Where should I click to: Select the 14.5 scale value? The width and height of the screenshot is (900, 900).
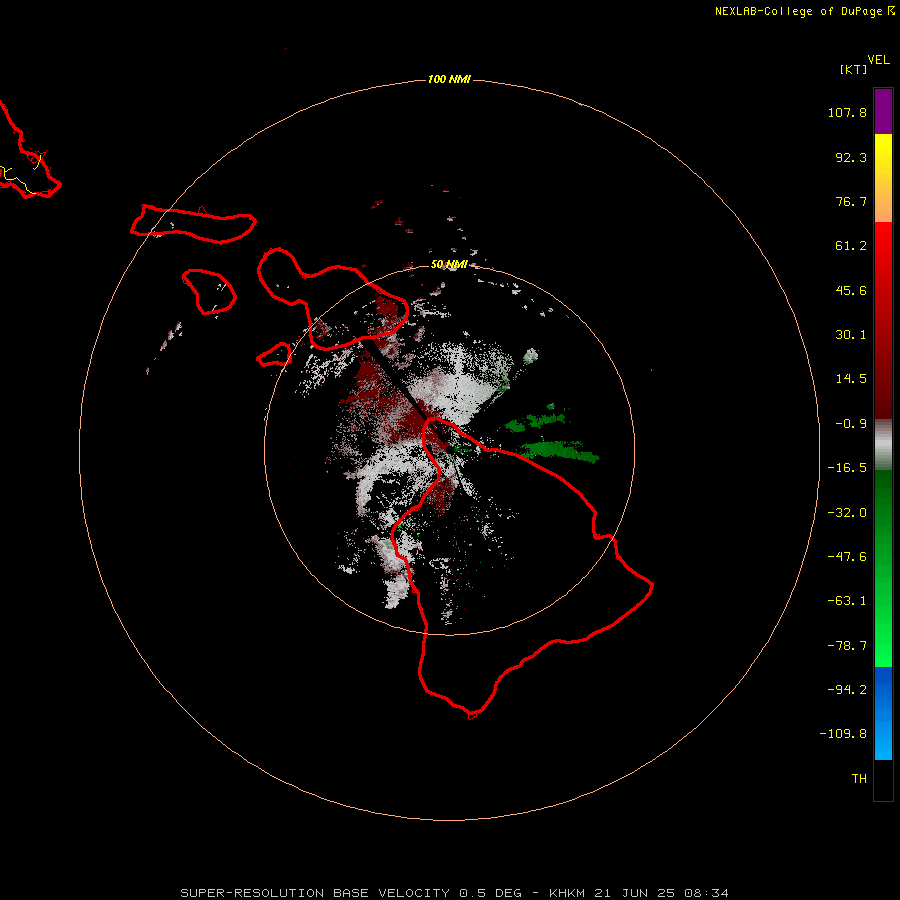[851, 379]
